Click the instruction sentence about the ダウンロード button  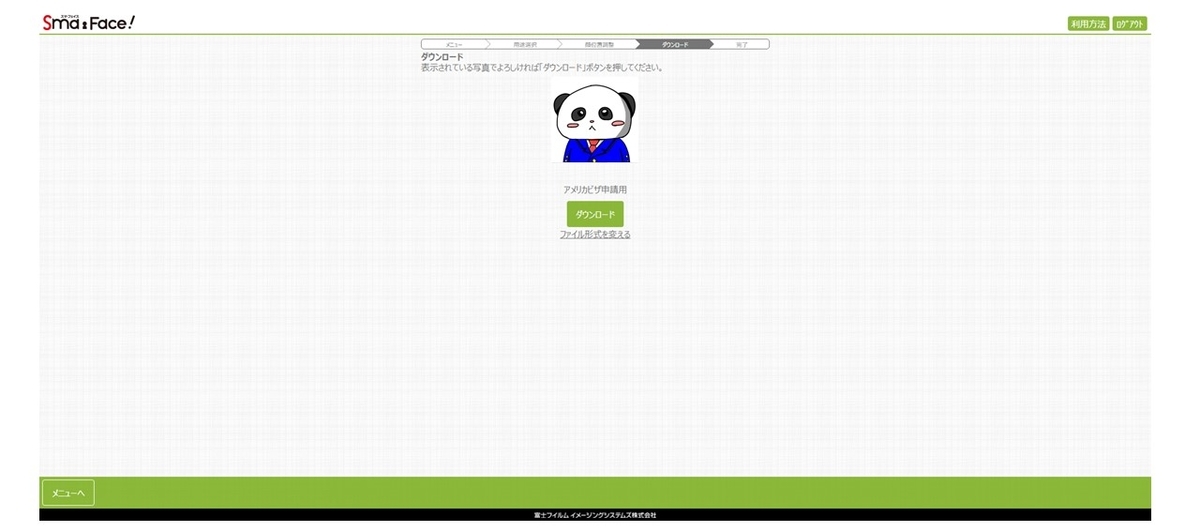[x=542, y=68]
